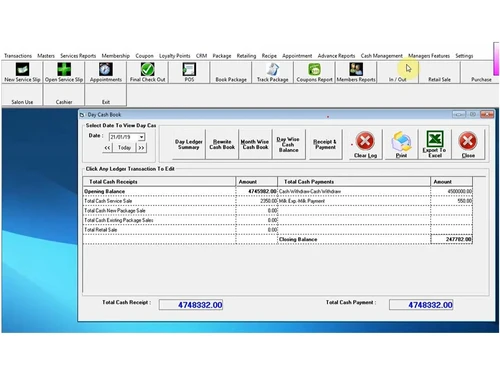The image size is (500, 375).
Task: Open Month Wise Cash Book
Action: 255,144
